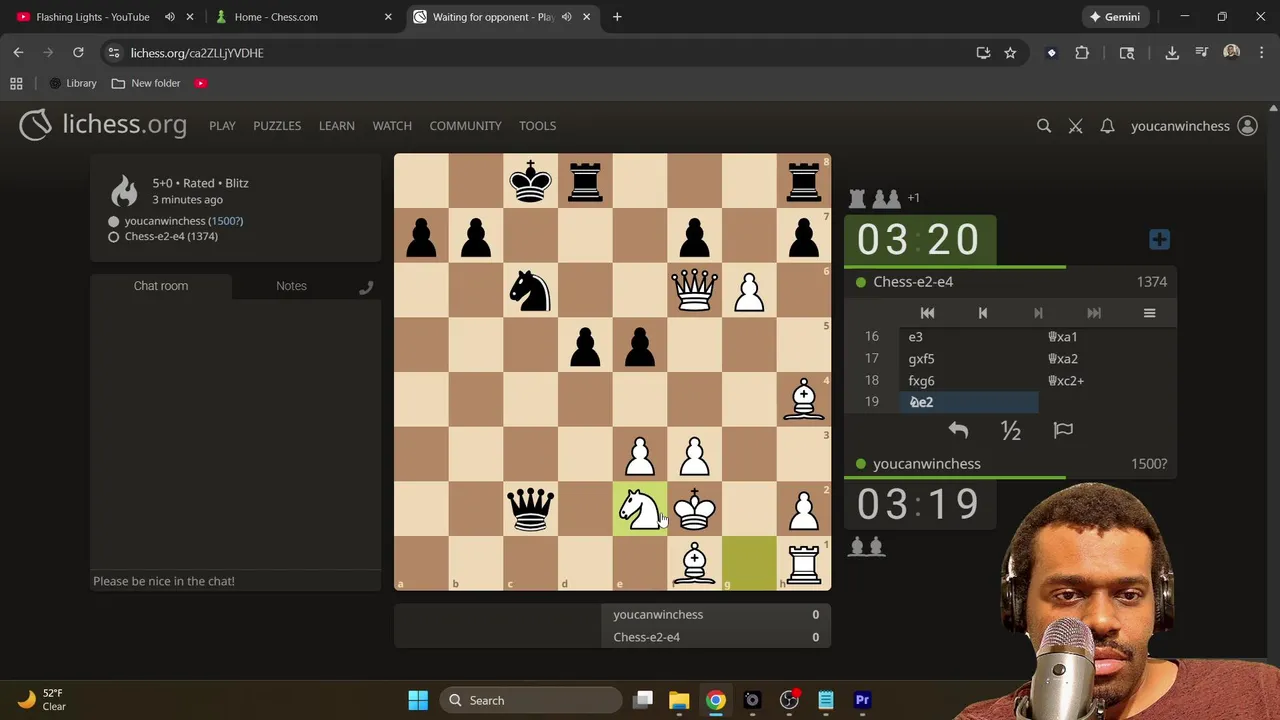Propose a takeback with the arrow icon
Viewport: 1280px width, 720px height.
[958, 430]
